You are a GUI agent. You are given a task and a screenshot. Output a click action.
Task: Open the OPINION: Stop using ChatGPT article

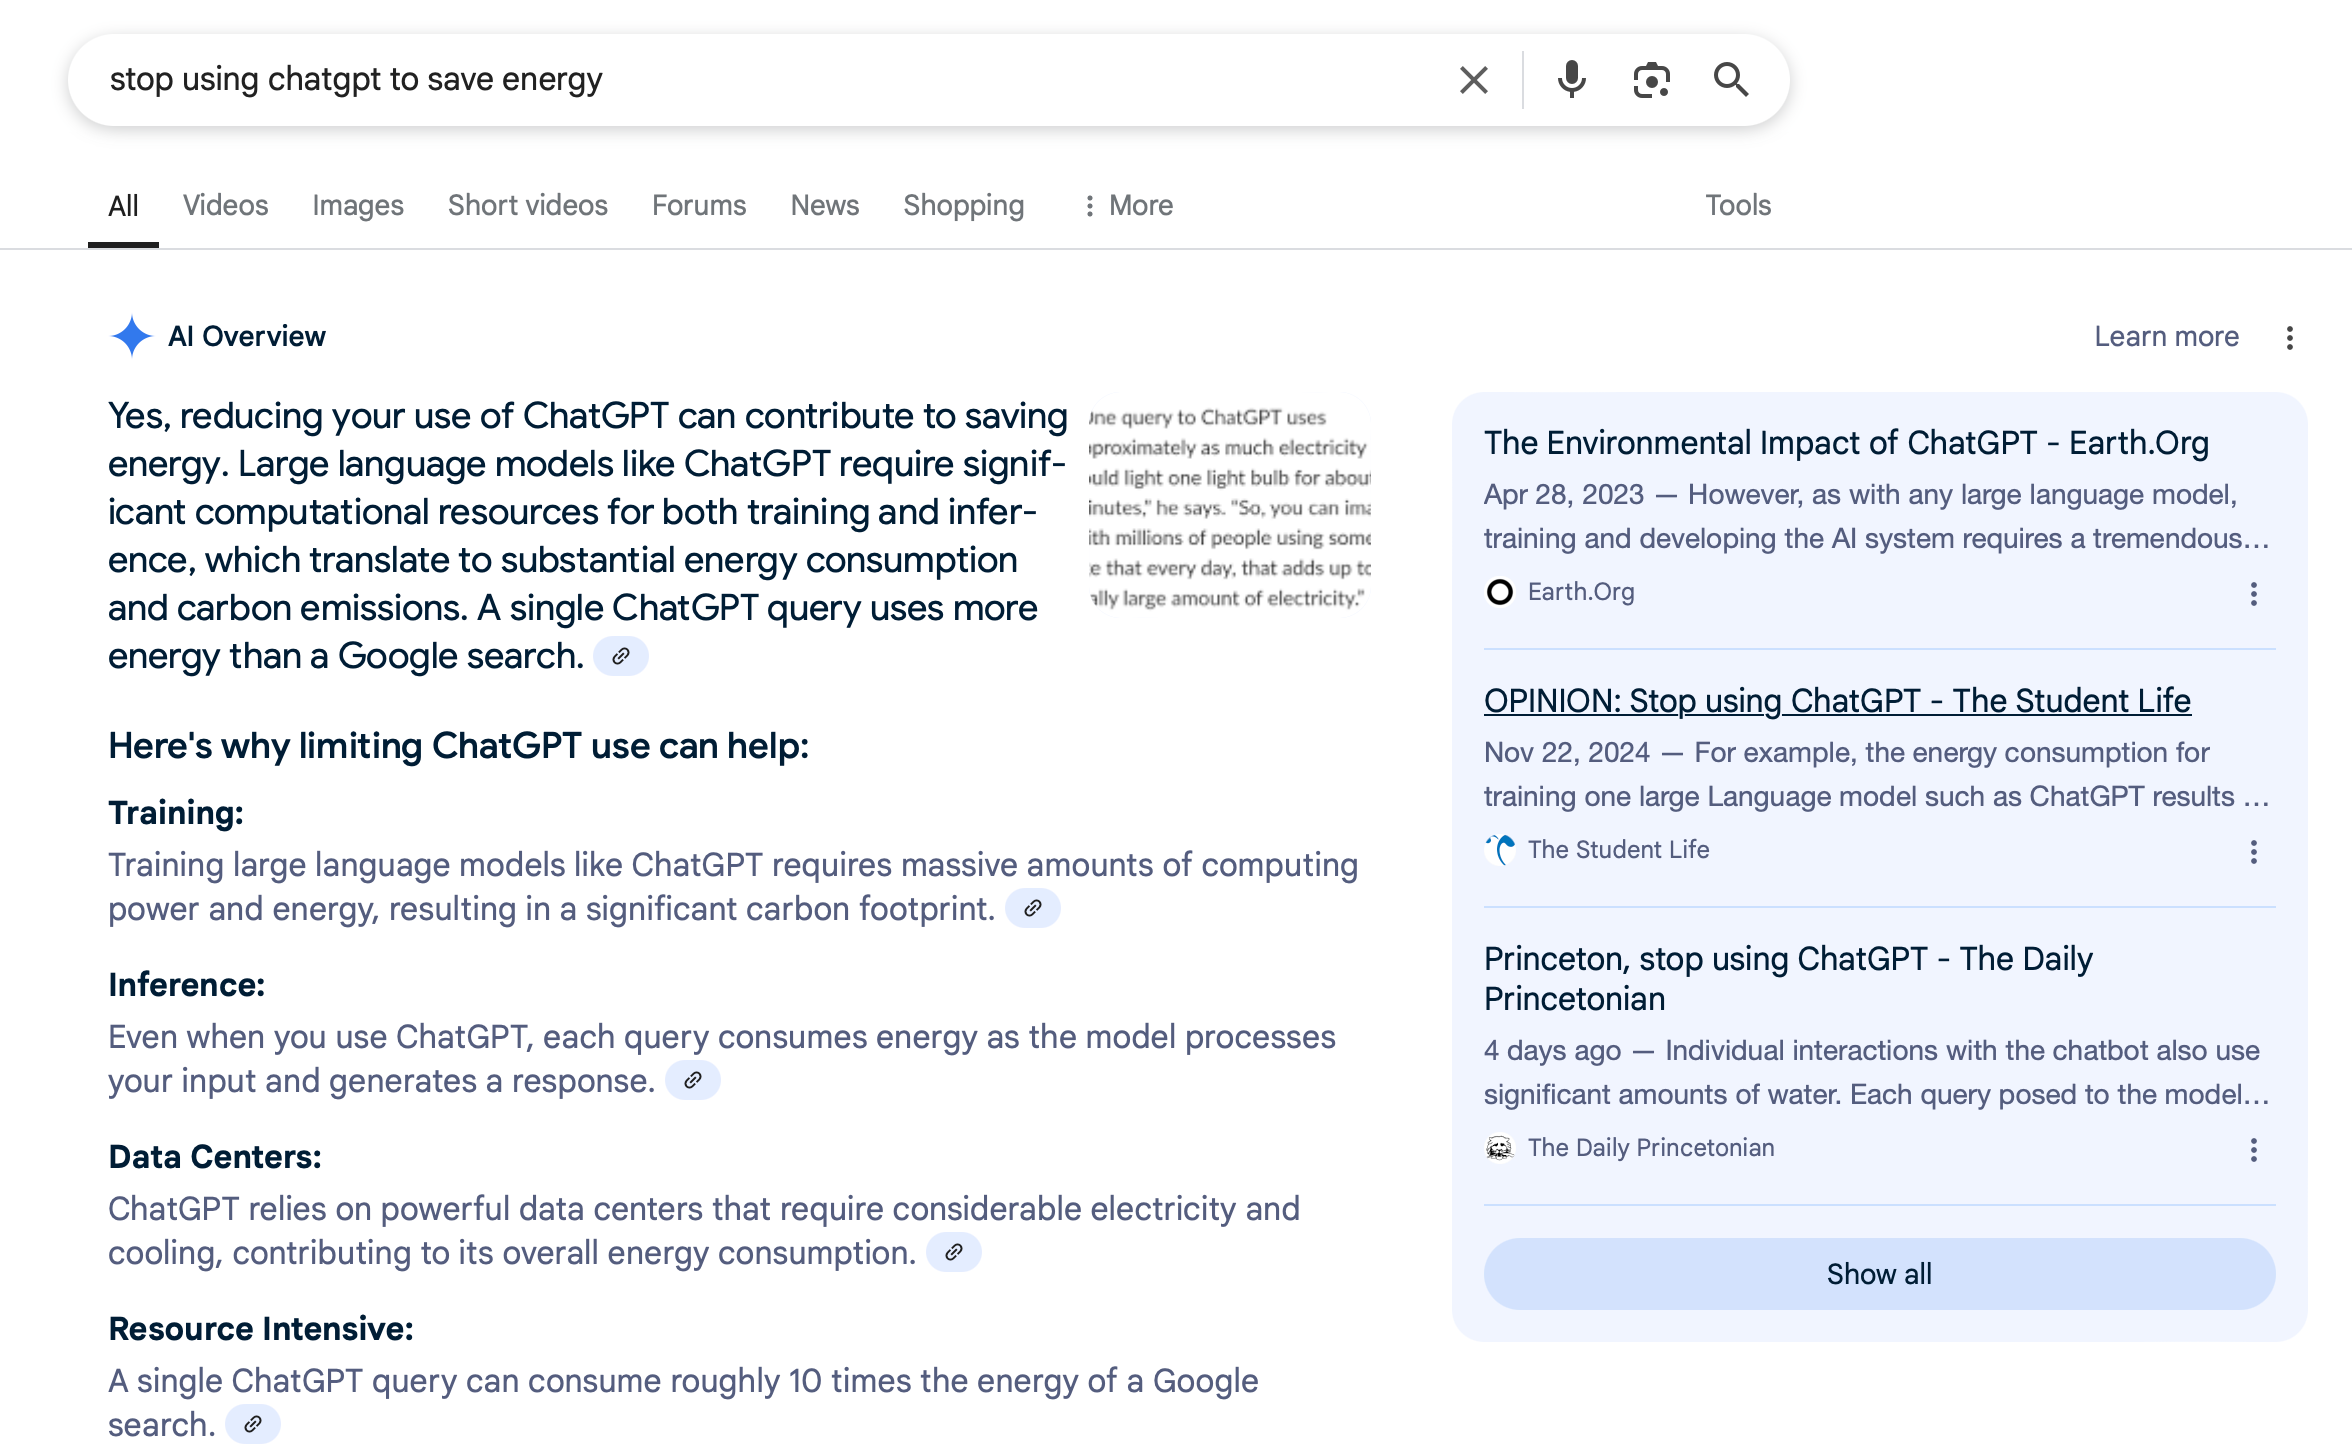[1836, 701]
